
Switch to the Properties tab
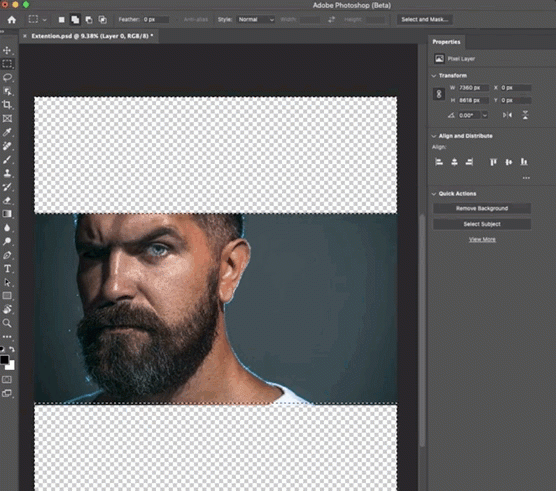pyautogui.click(x=446, y=42)
